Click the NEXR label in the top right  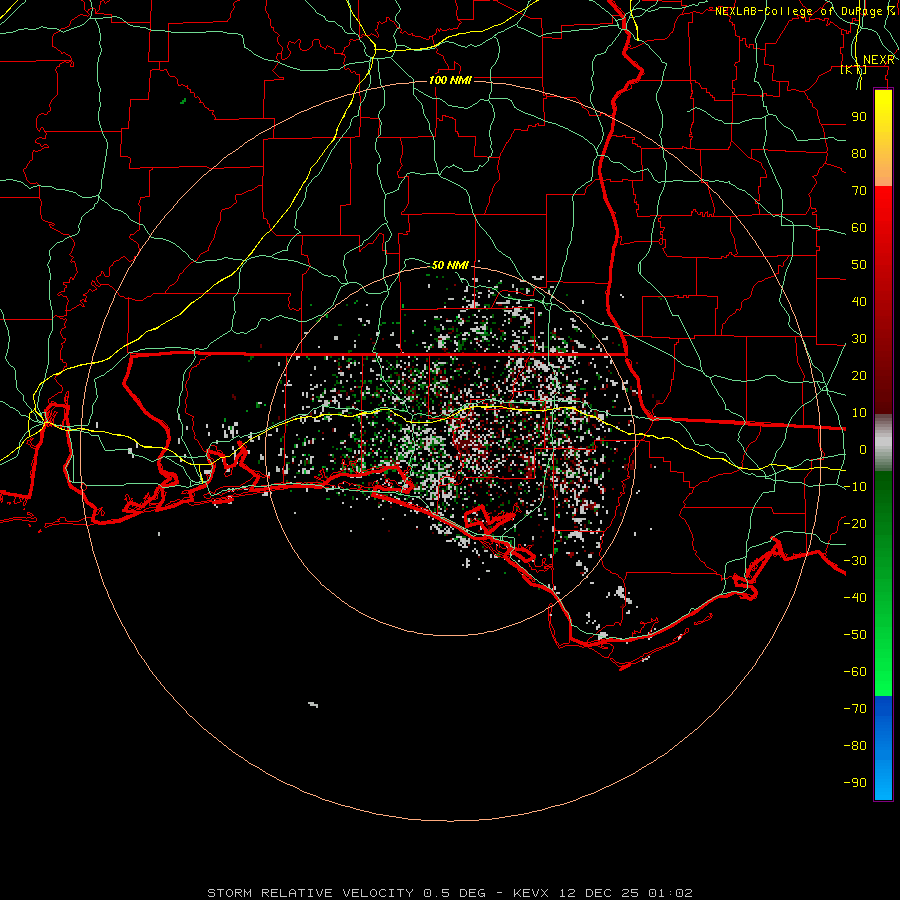pyautogui.click(x=878, y=60)
